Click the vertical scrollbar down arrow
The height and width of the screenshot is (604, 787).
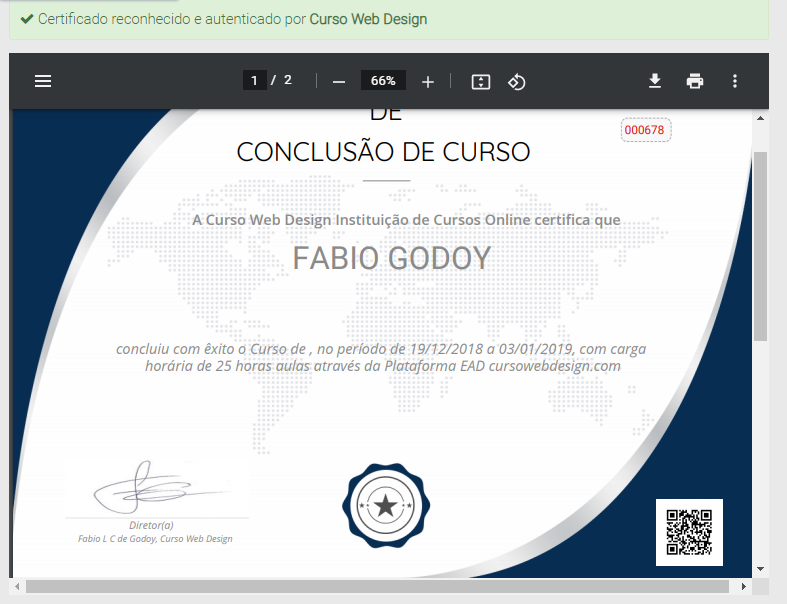coord(760,569)
